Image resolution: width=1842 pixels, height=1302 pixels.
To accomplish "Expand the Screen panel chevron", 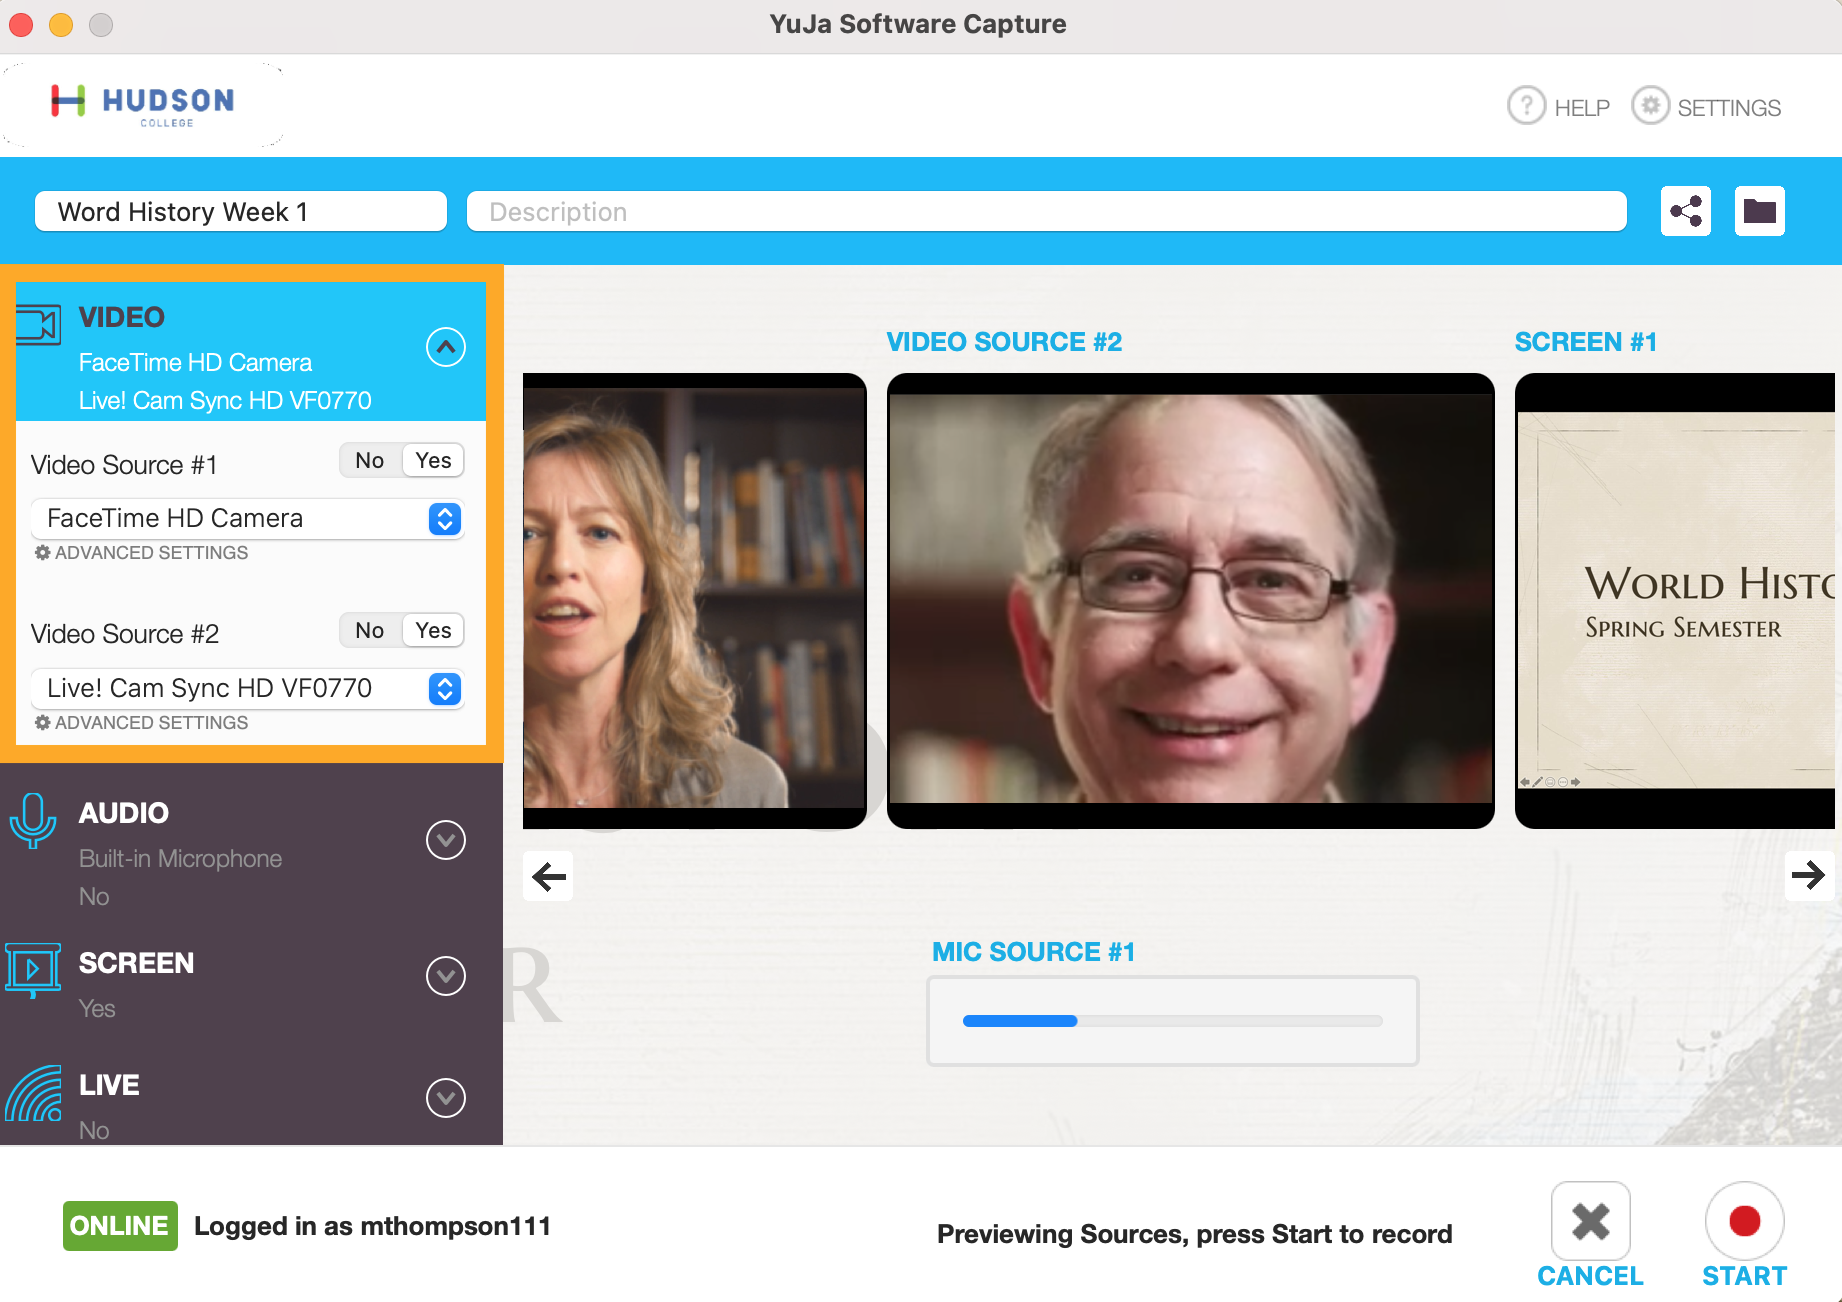I will coord(446,976).
